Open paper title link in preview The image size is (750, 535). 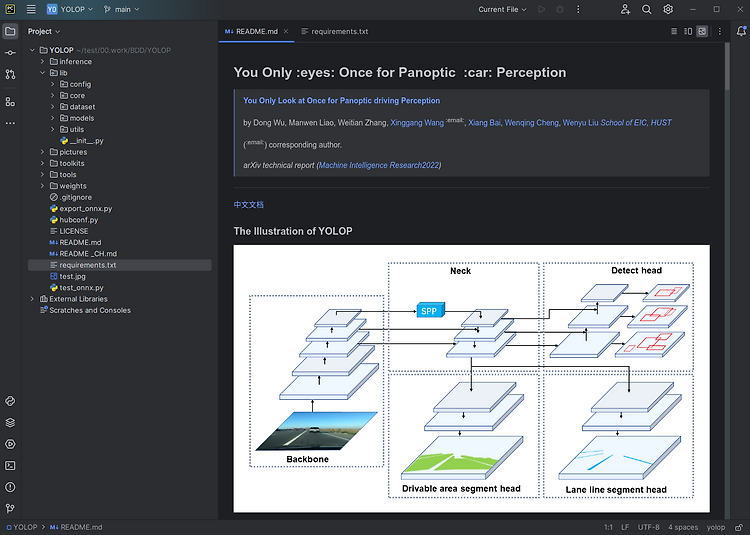(341, 100)
